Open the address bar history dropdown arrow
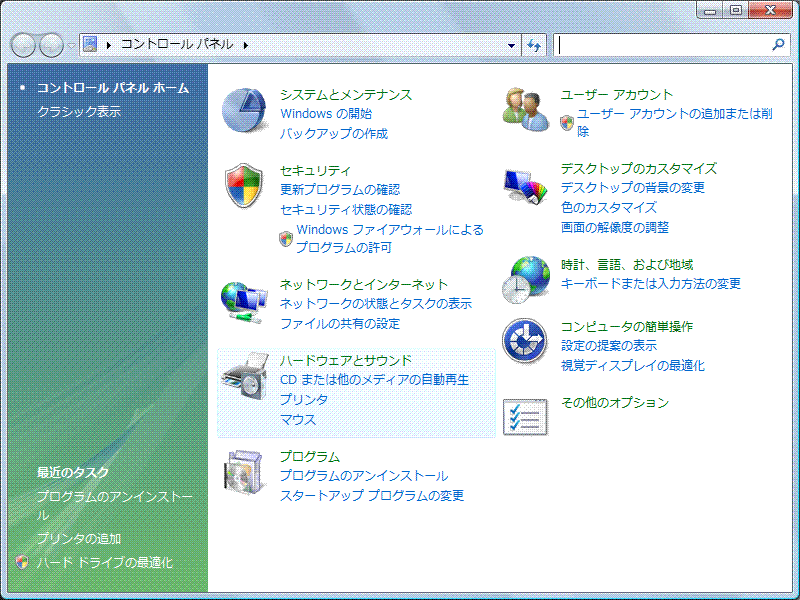This screenshot has width=800, height=600. (x=511, y=45)
